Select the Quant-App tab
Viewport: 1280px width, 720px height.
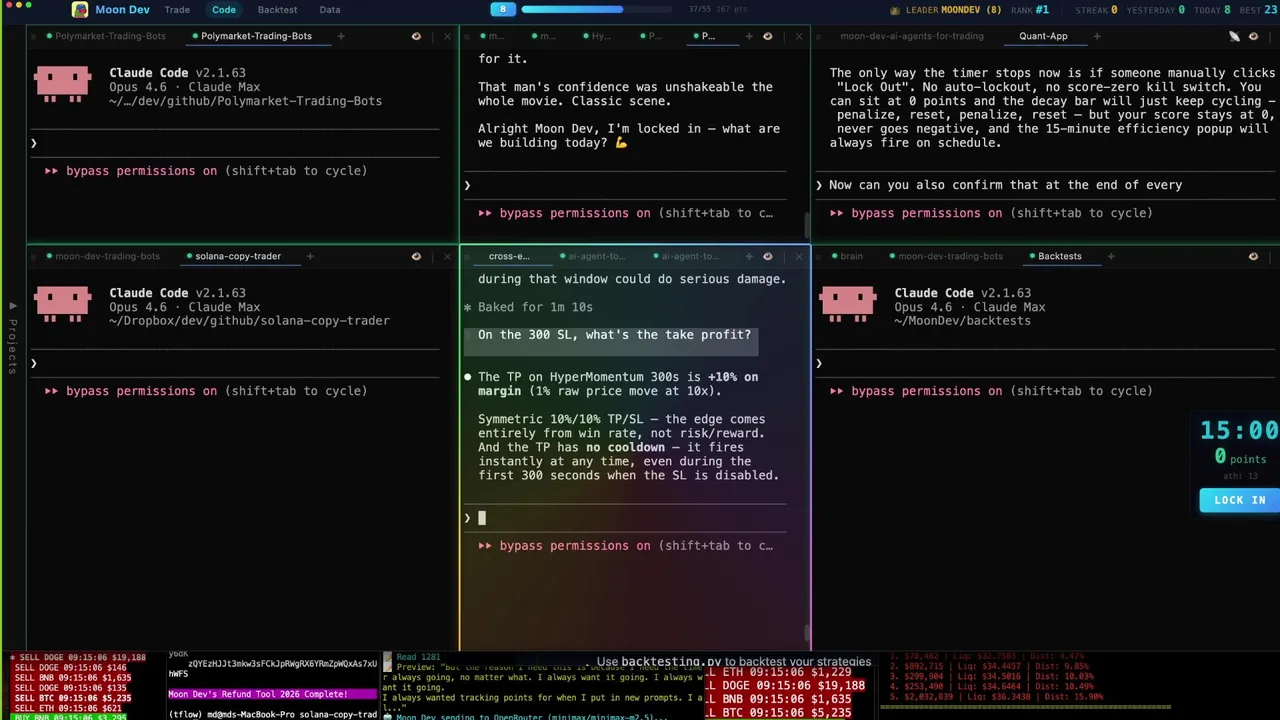click(1043, 36)
